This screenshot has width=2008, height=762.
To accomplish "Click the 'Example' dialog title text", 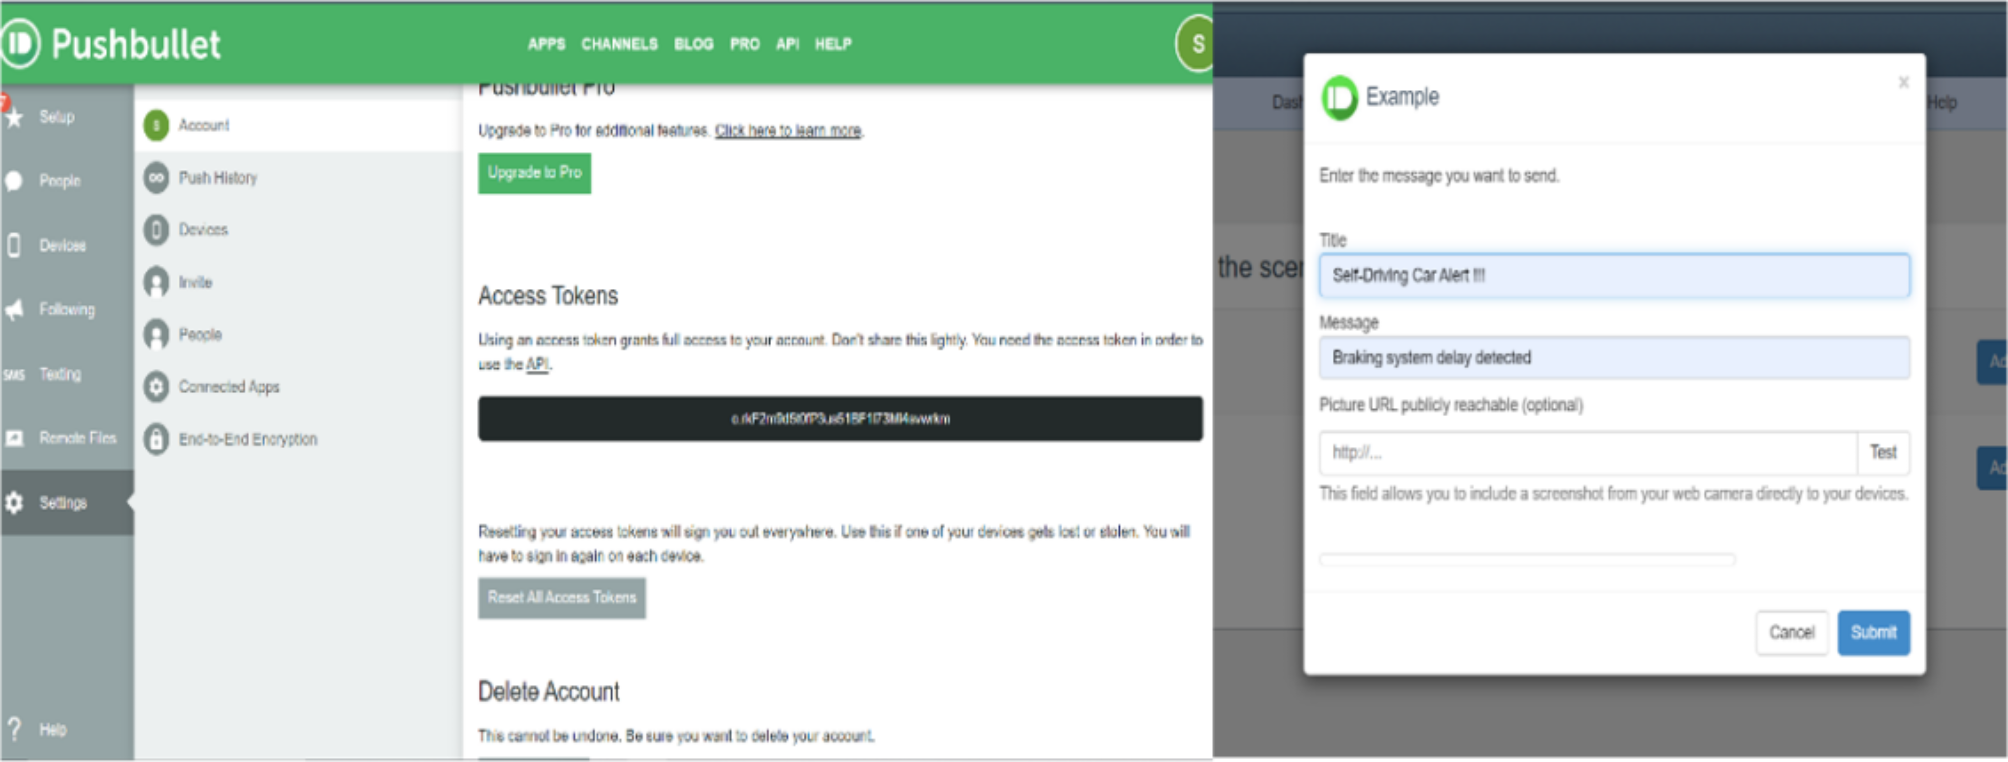I will tap(1403, 97).
